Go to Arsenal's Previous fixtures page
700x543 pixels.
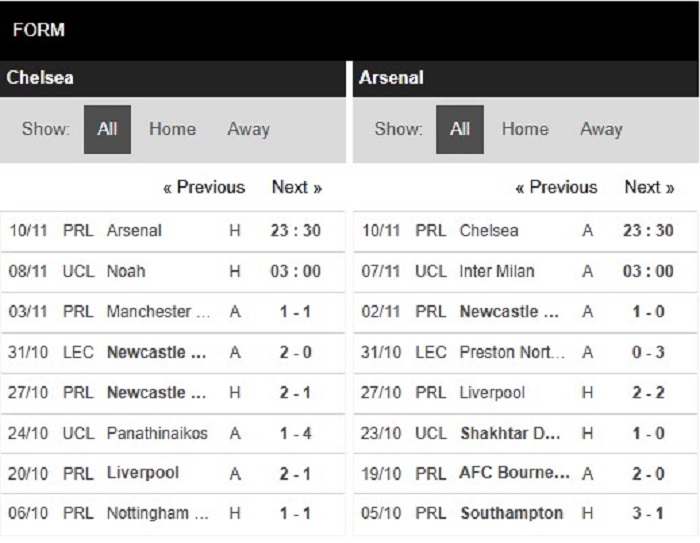[x=556, y=187]
